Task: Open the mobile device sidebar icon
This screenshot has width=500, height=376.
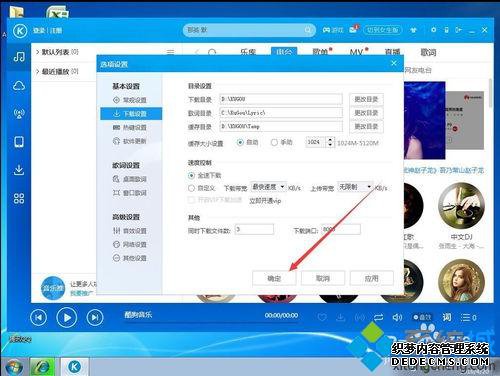Action: coord(19,142)
